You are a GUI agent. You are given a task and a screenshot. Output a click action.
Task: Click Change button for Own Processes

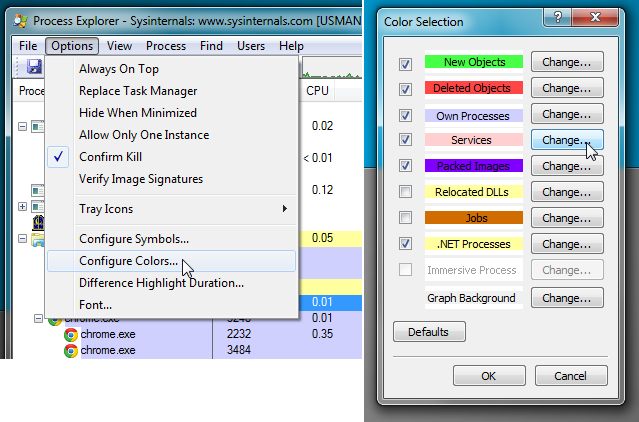coord(567,114)
